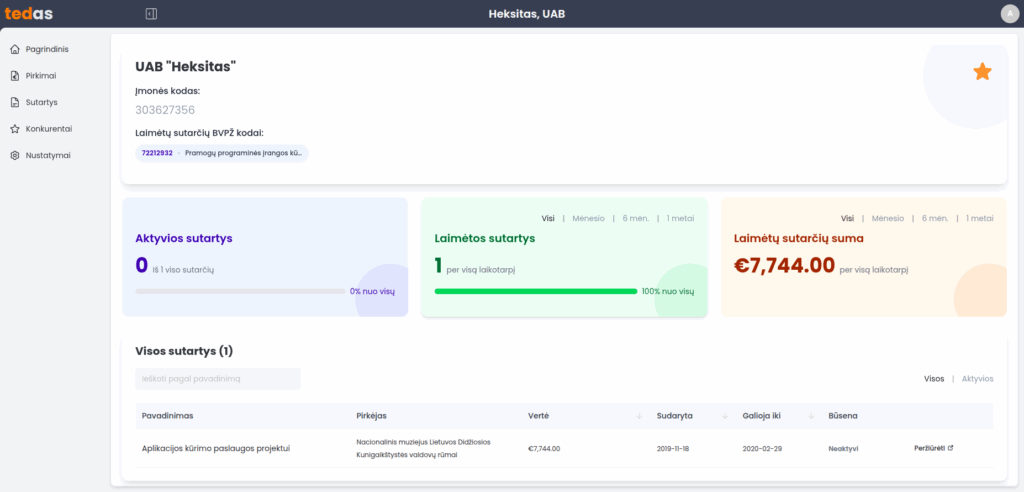The image size is (1024, 492).
Task: Select Visi filter in Laimėtos sutartys card
Action: click(548, 219)
